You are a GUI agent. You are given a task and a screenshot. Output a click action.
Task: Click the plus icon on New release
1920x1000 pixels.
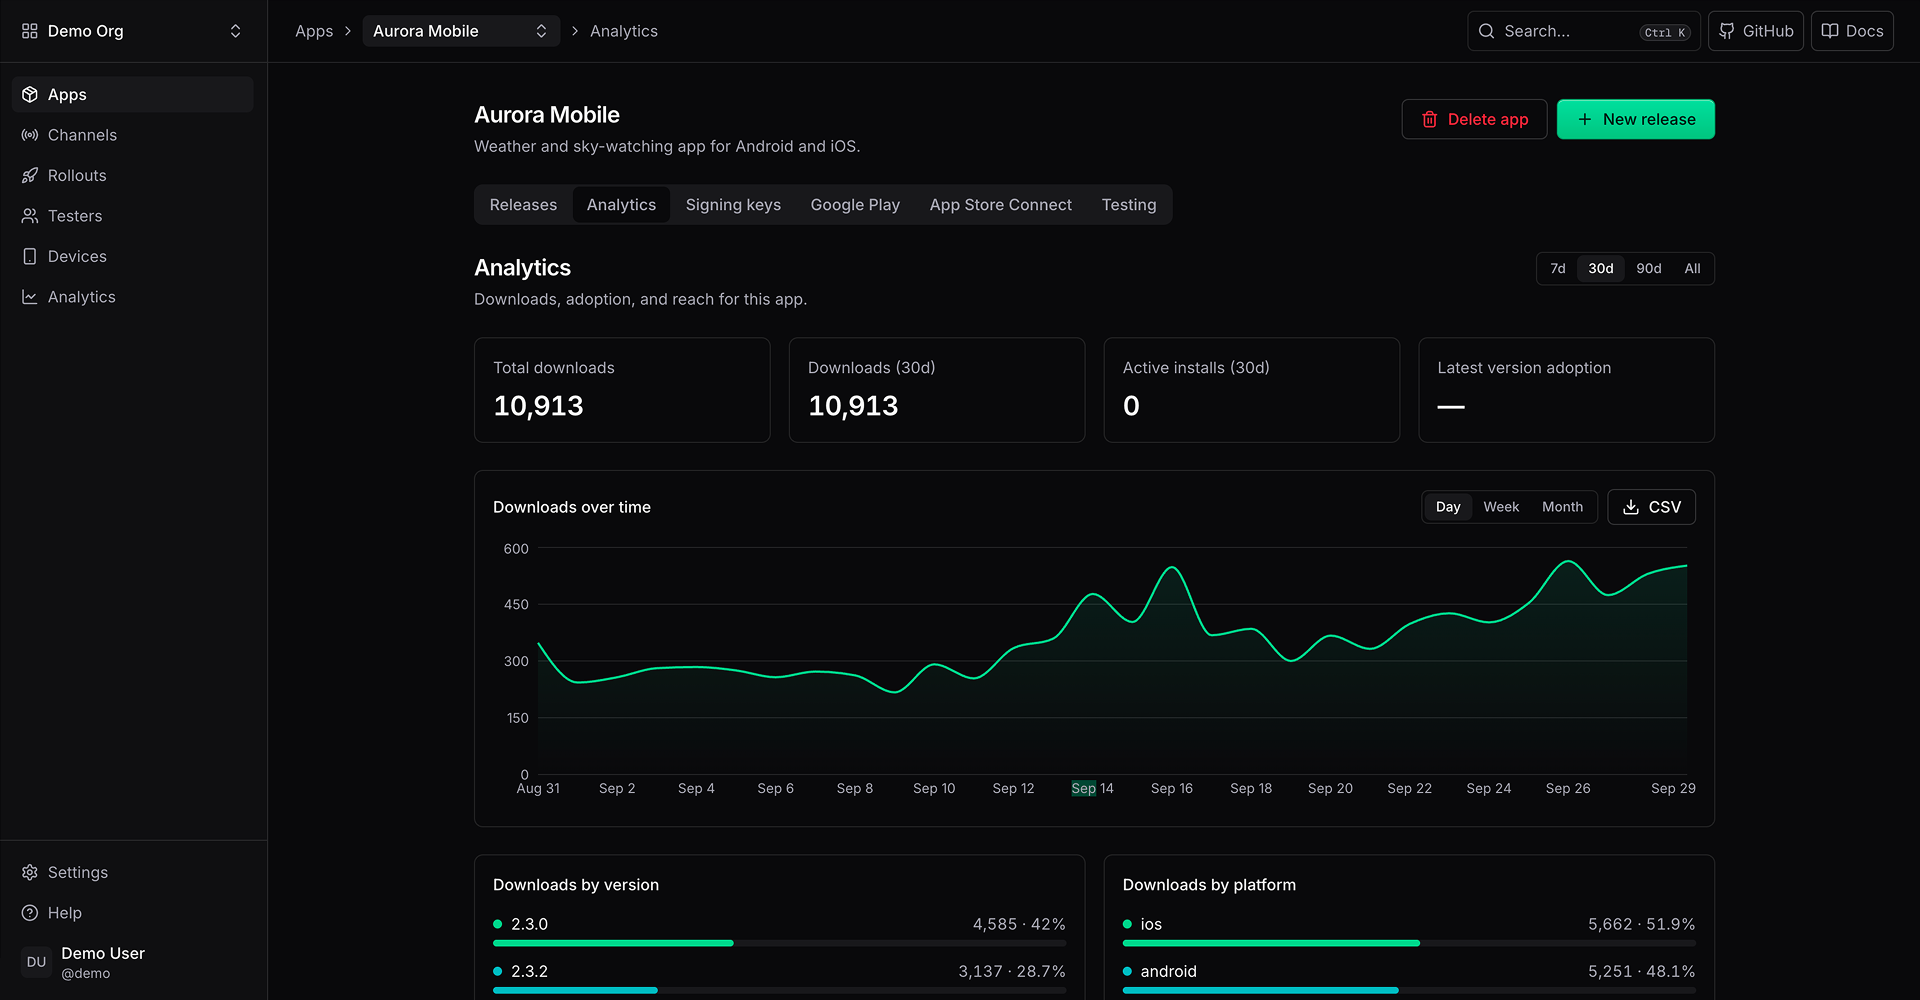coord(1585,119)
